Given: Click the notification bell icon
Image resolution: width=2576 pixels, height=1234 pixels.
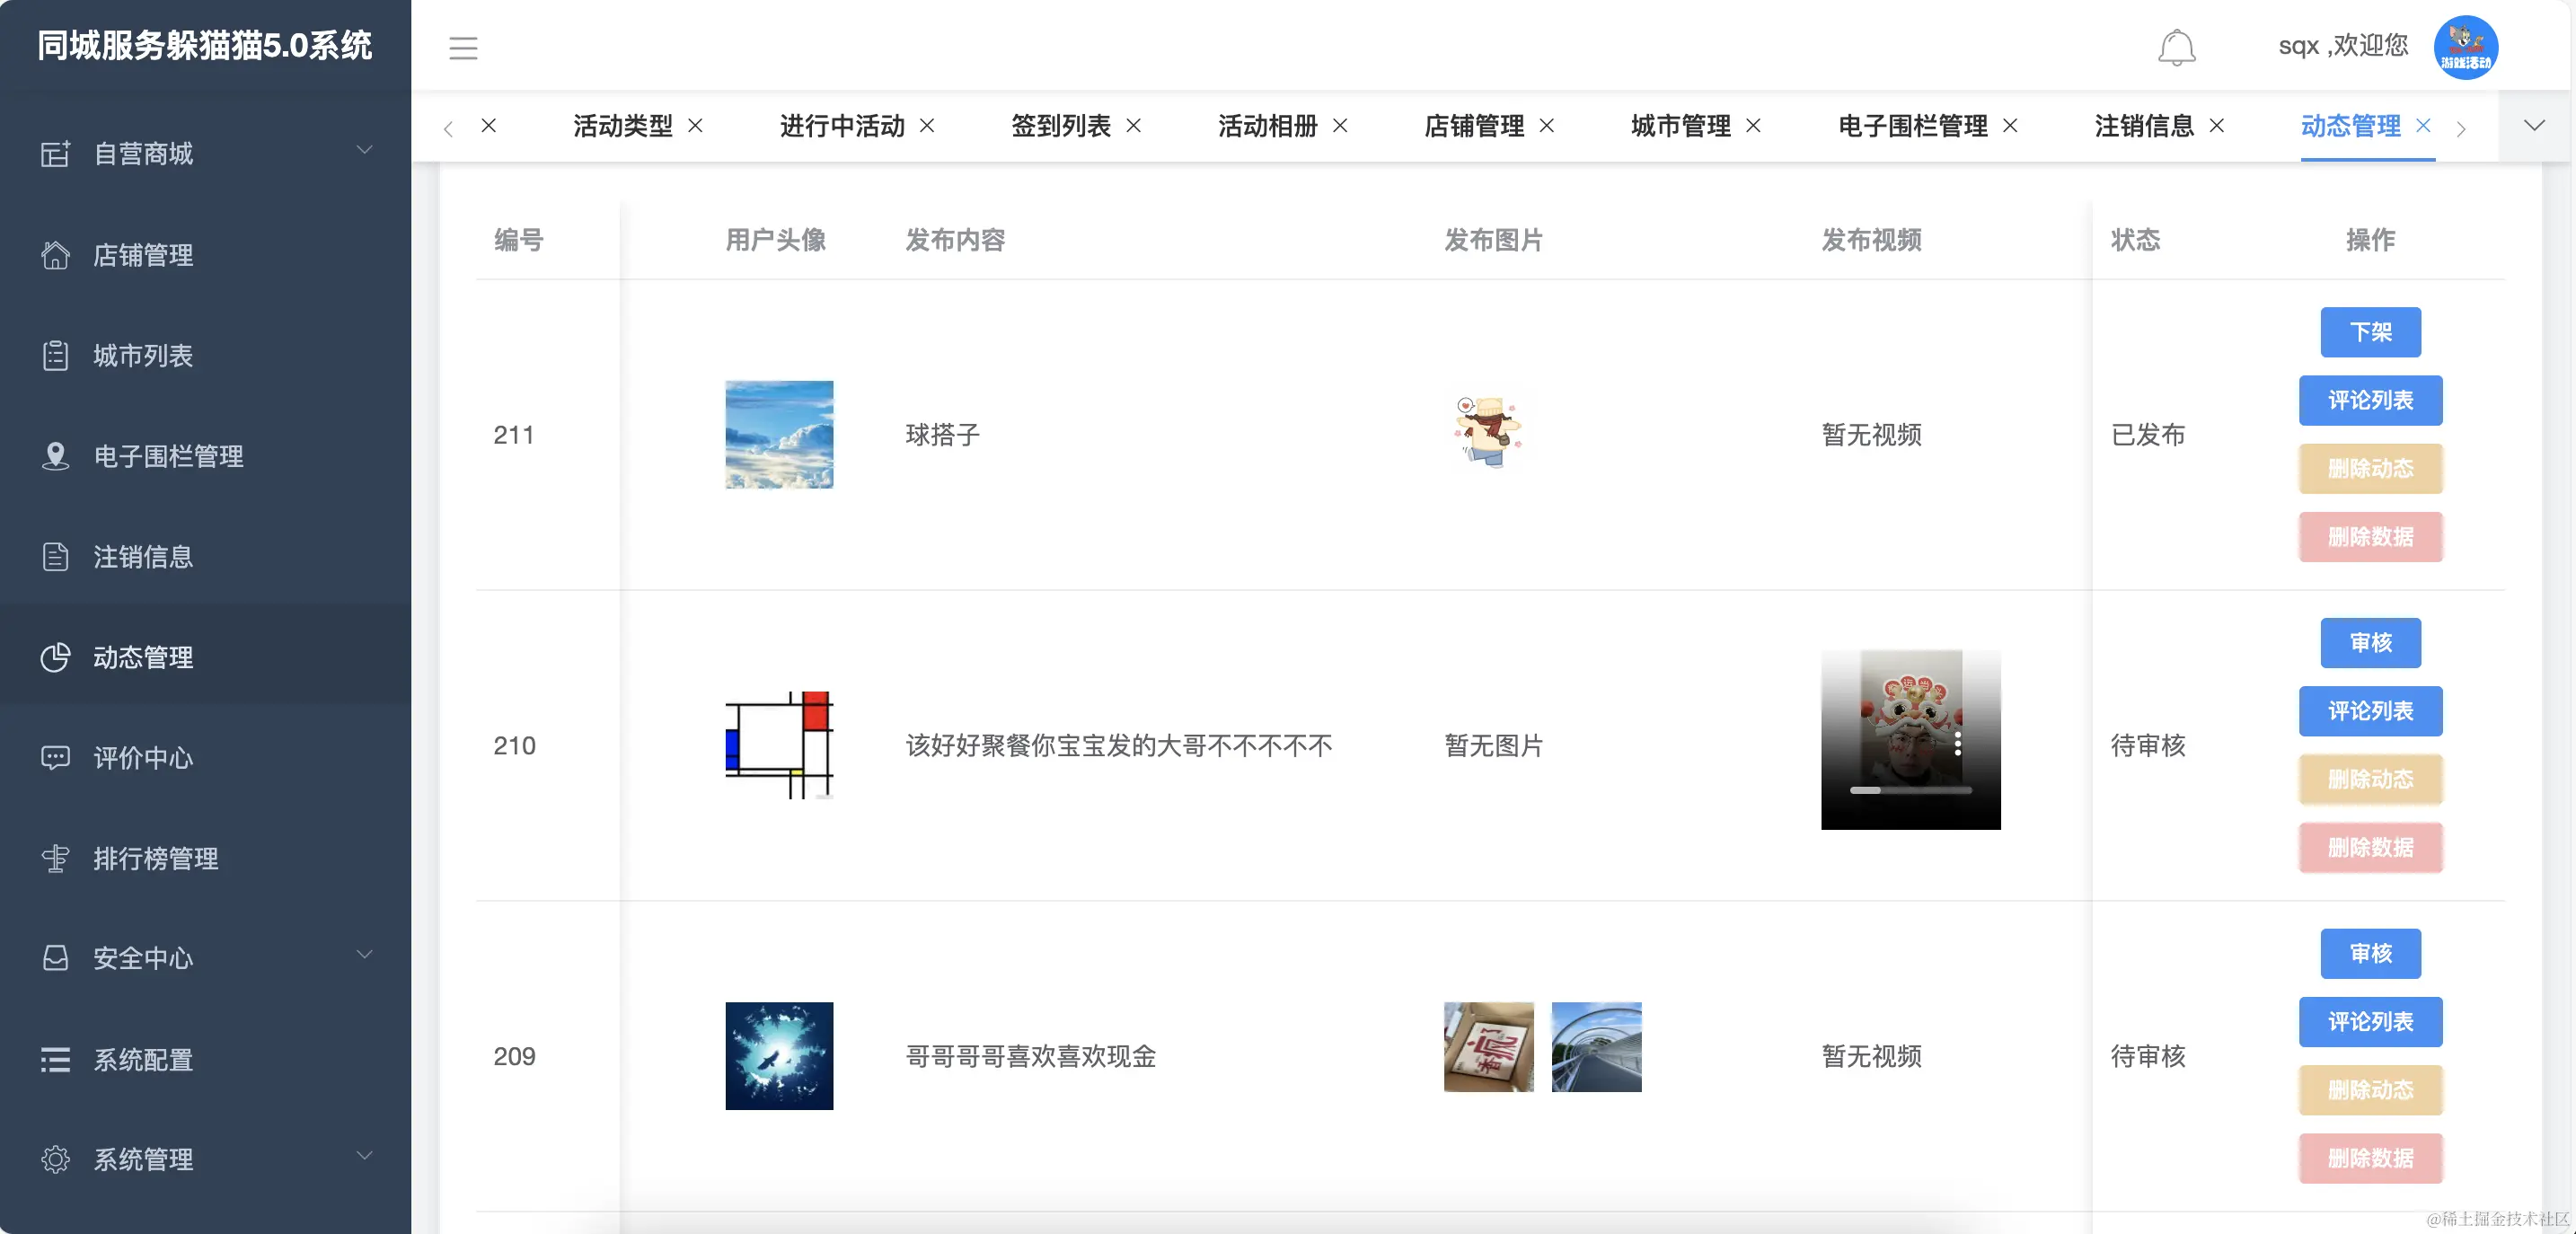Looking at the screenshot, I should 2177,47.
